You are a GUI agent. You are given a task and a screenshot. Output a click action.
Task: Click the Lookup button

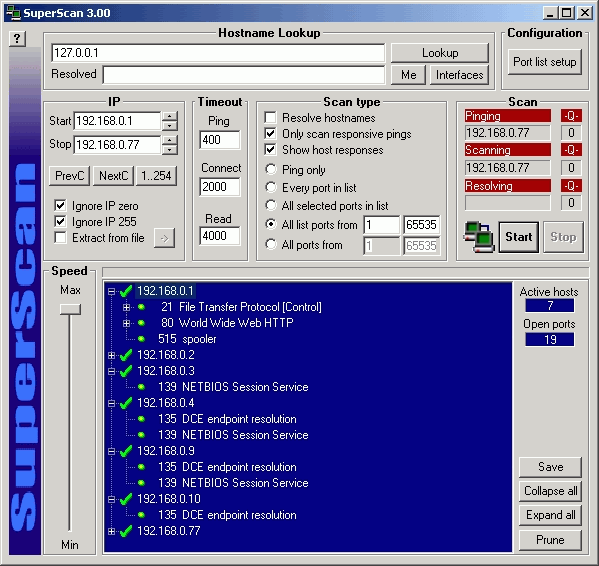pyautogui.click(x=440, y=53)
